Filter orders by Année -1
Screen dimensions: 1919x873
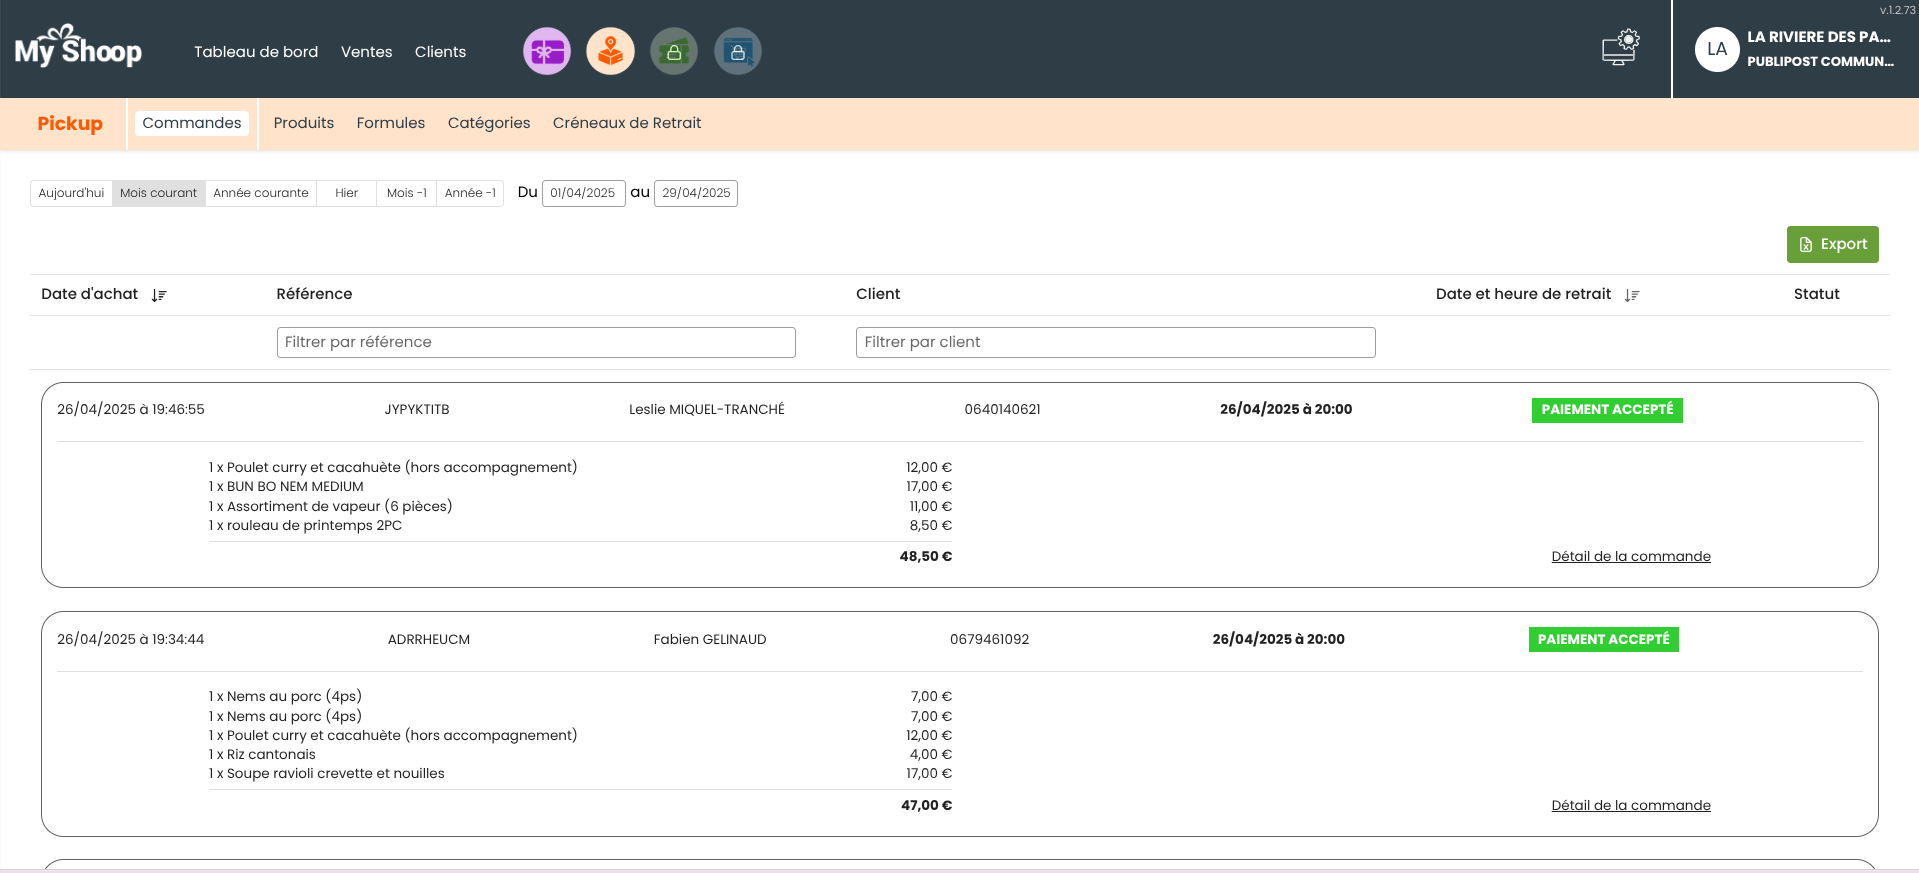[x=470, y=193]
